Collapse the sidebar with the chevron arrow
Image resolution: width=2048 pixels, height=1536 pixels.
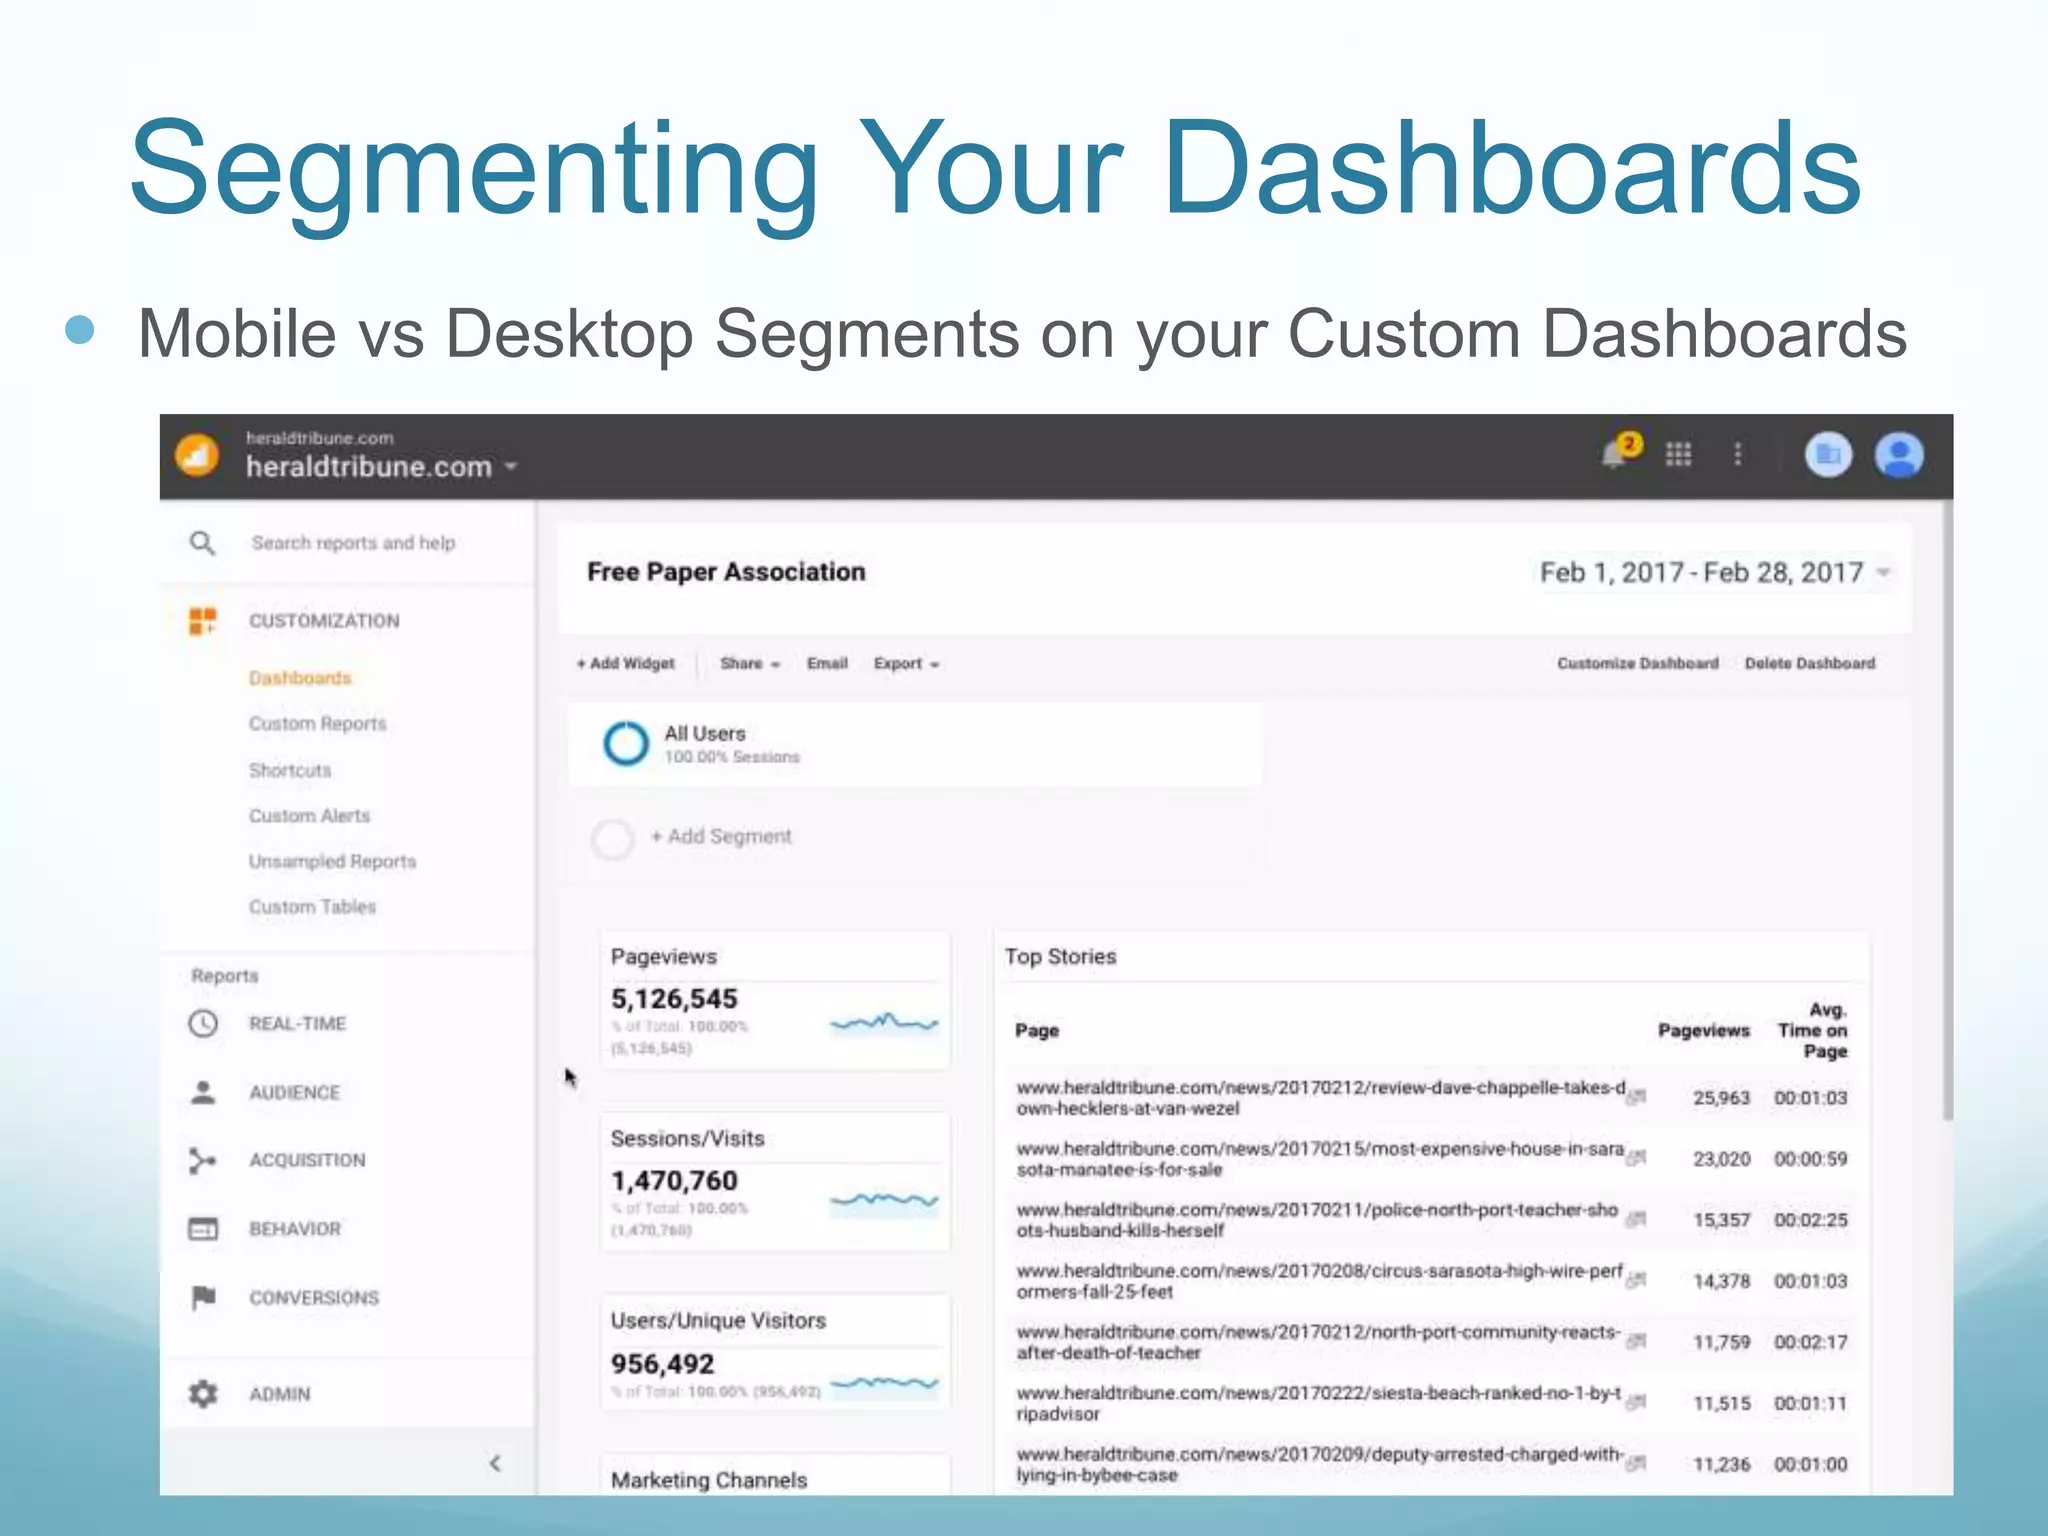coord(495,1464)
